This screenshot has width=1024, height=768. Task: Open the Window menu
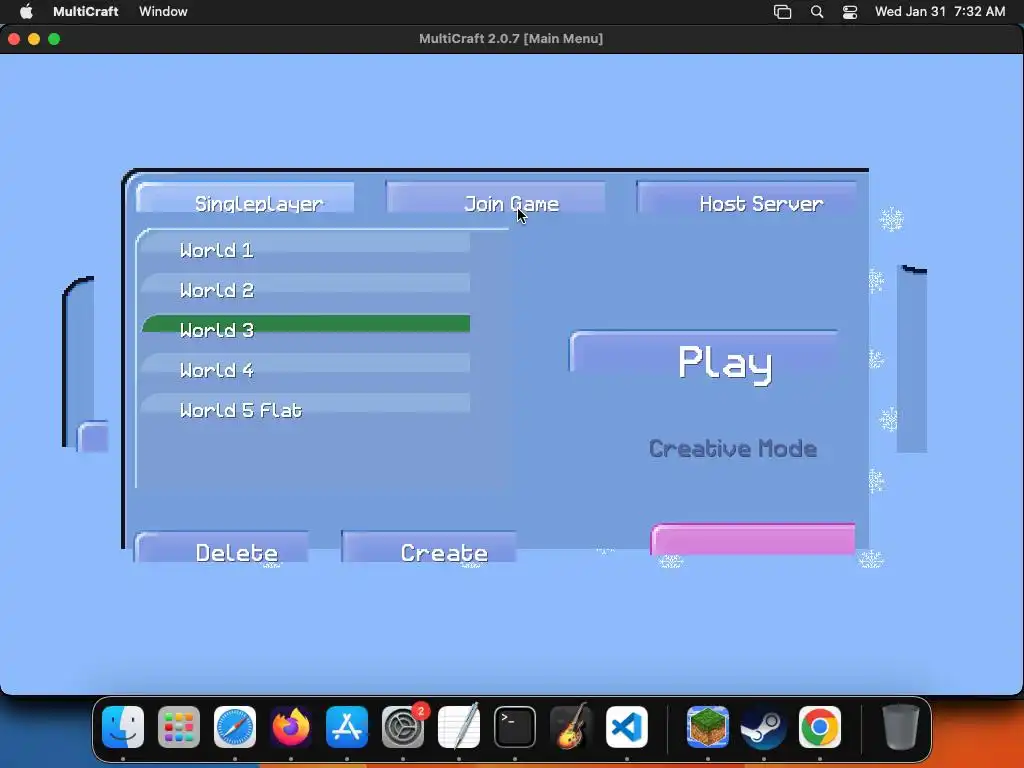pos(163,11)
